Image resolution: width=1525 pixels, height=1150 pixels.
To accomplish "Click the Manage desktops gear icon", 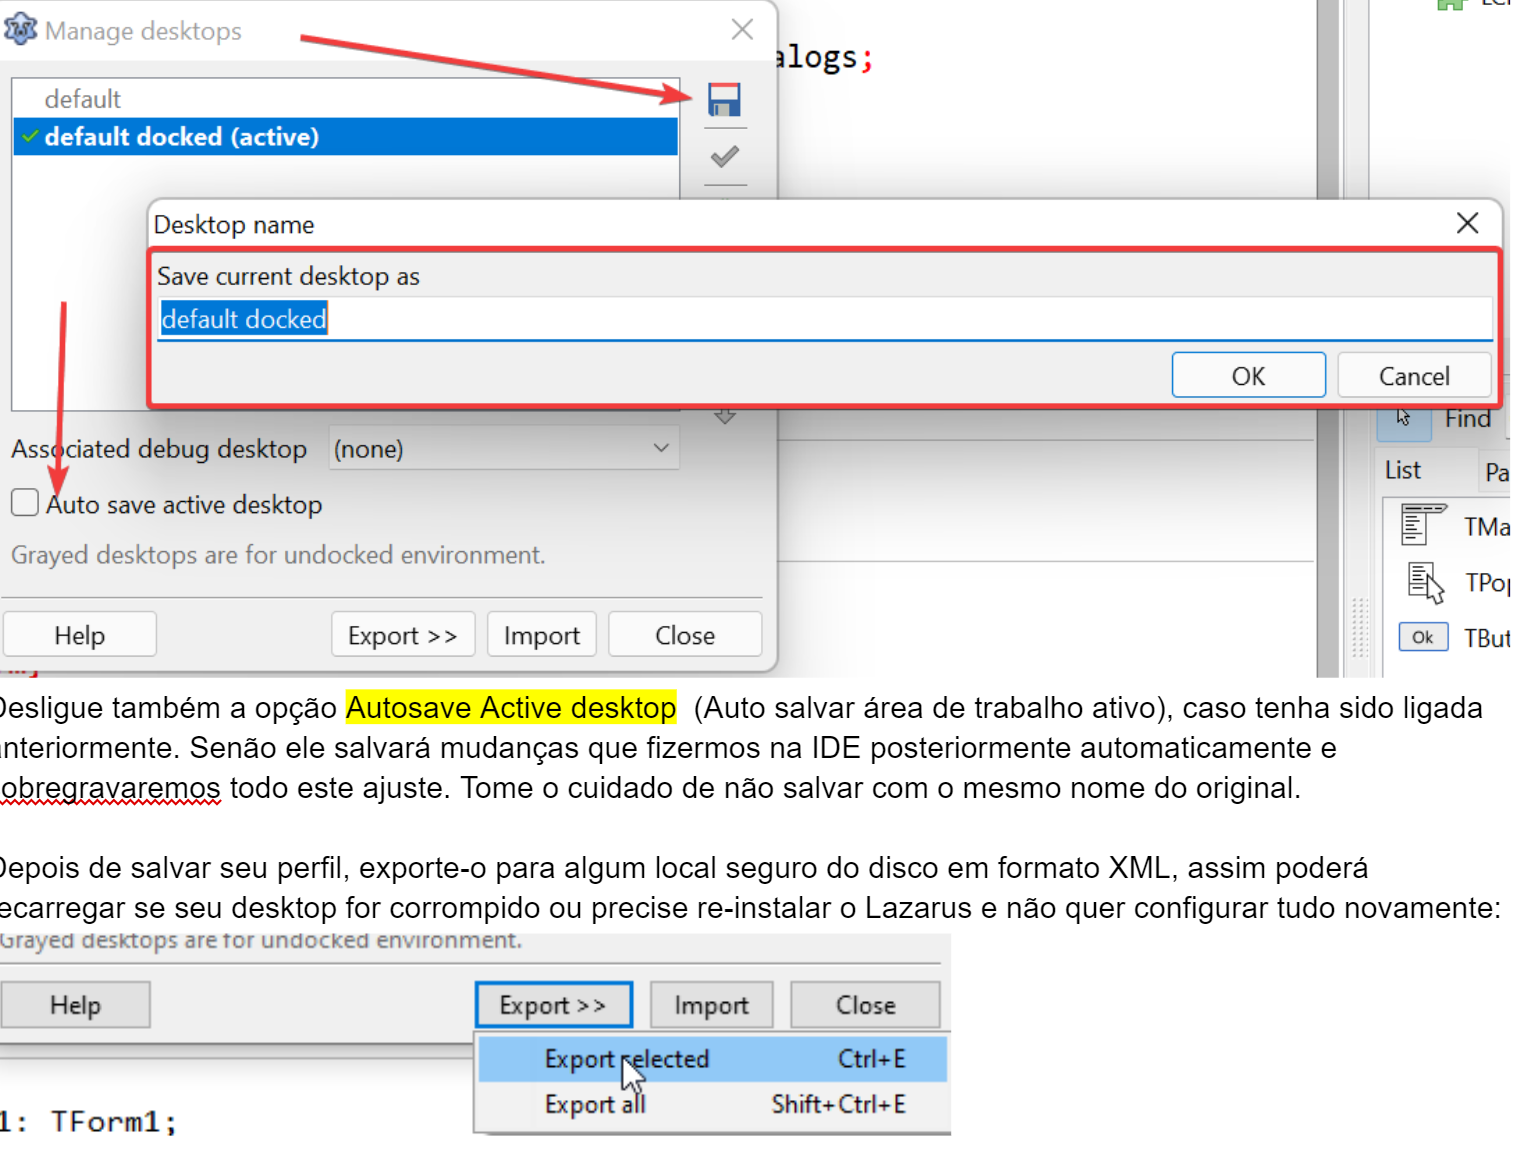I will (20, 29).
